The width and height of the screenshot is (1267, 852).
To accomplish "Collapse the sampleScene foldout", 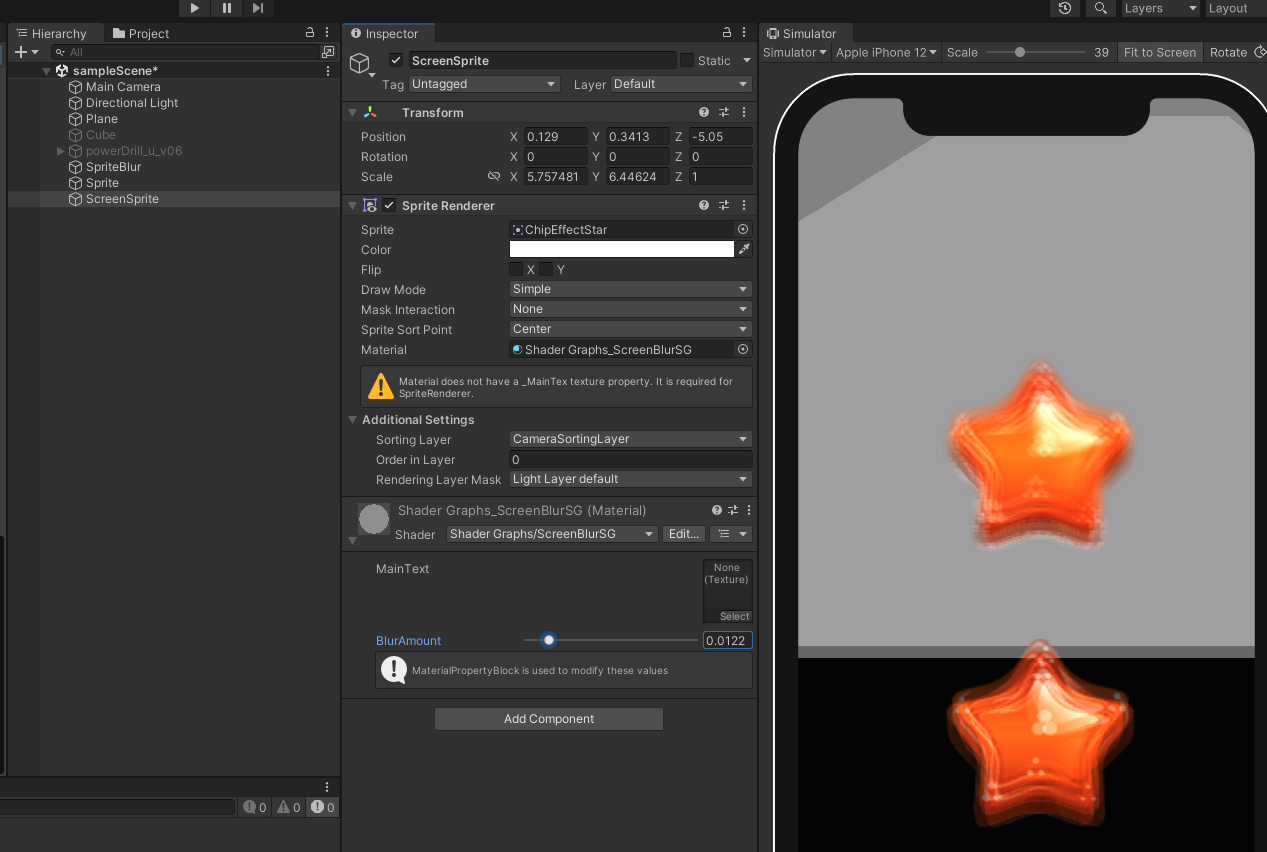I will pyautogui.click(x=47, y=71).
